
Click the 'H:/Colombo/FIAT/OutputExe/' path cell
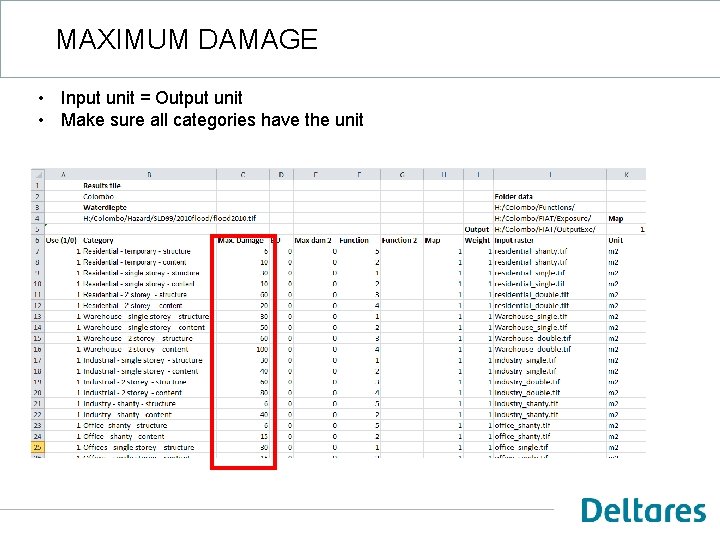(x=545, y=229)
